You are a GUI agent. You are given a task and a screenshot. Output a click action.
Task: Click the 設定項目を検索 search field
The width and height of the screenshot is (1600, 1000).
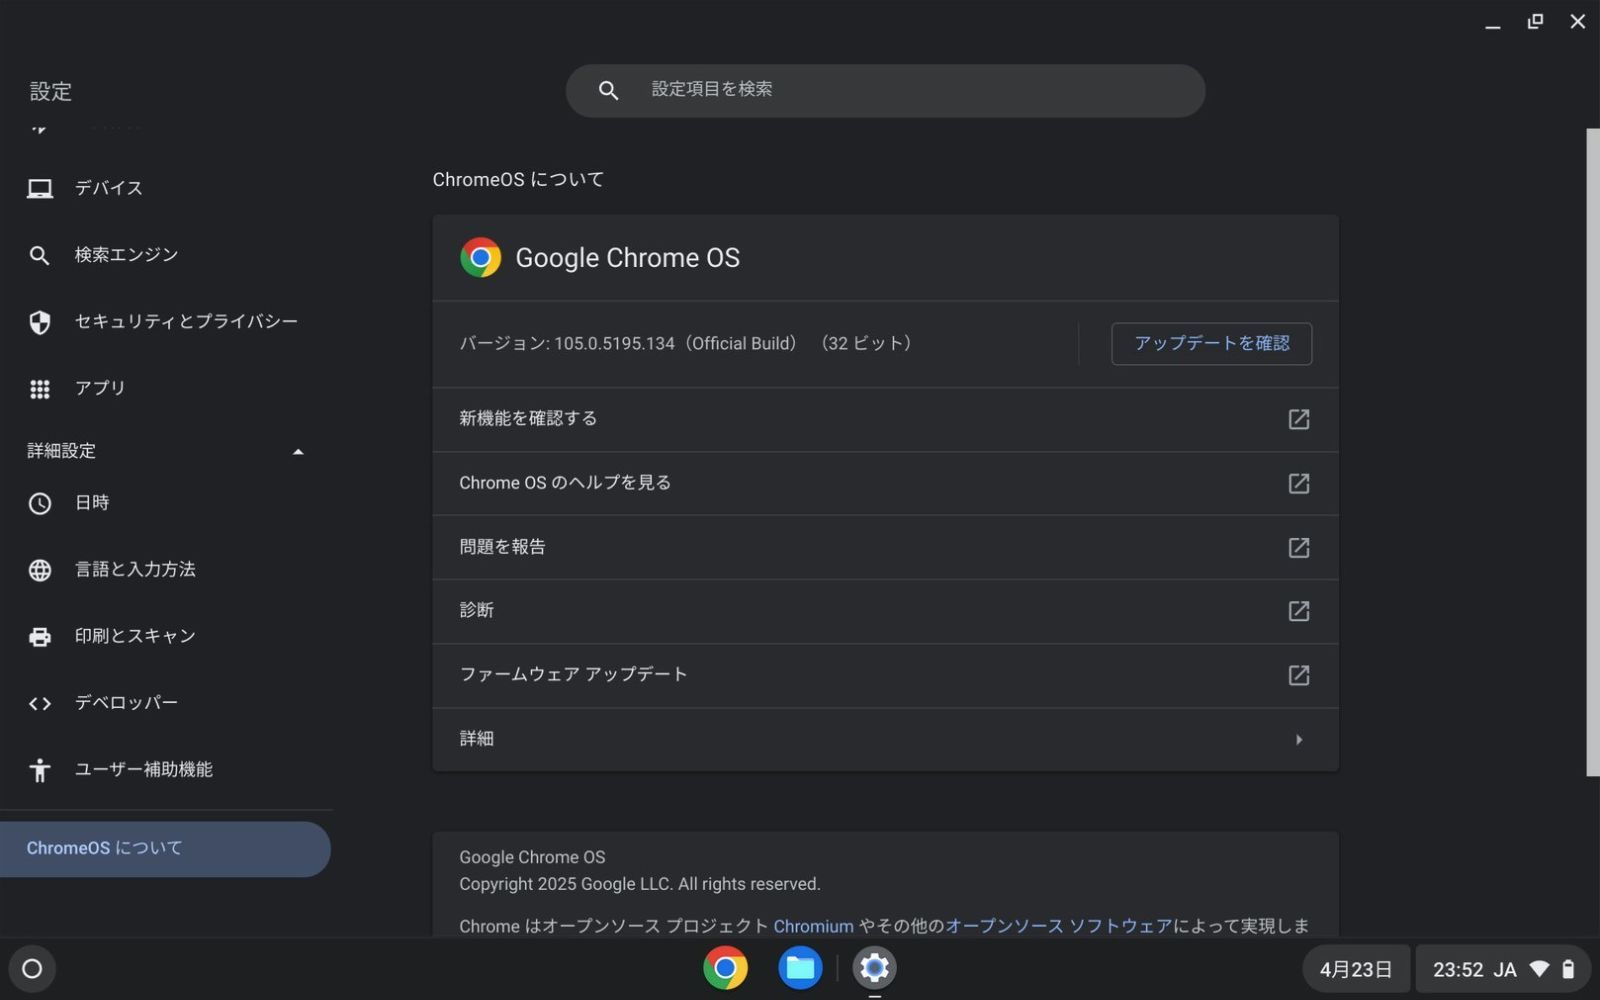tap(885, 90)
